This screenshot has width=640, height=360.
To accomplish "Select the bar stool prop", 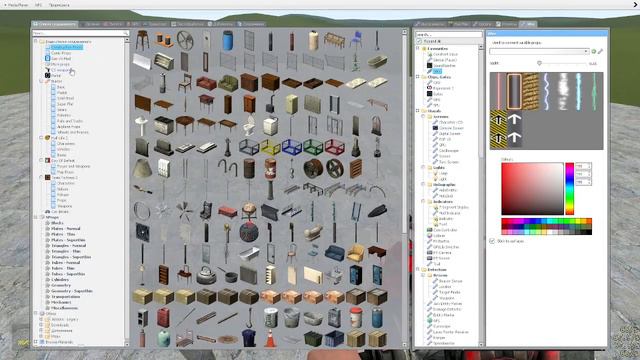I will click(142, 41).
